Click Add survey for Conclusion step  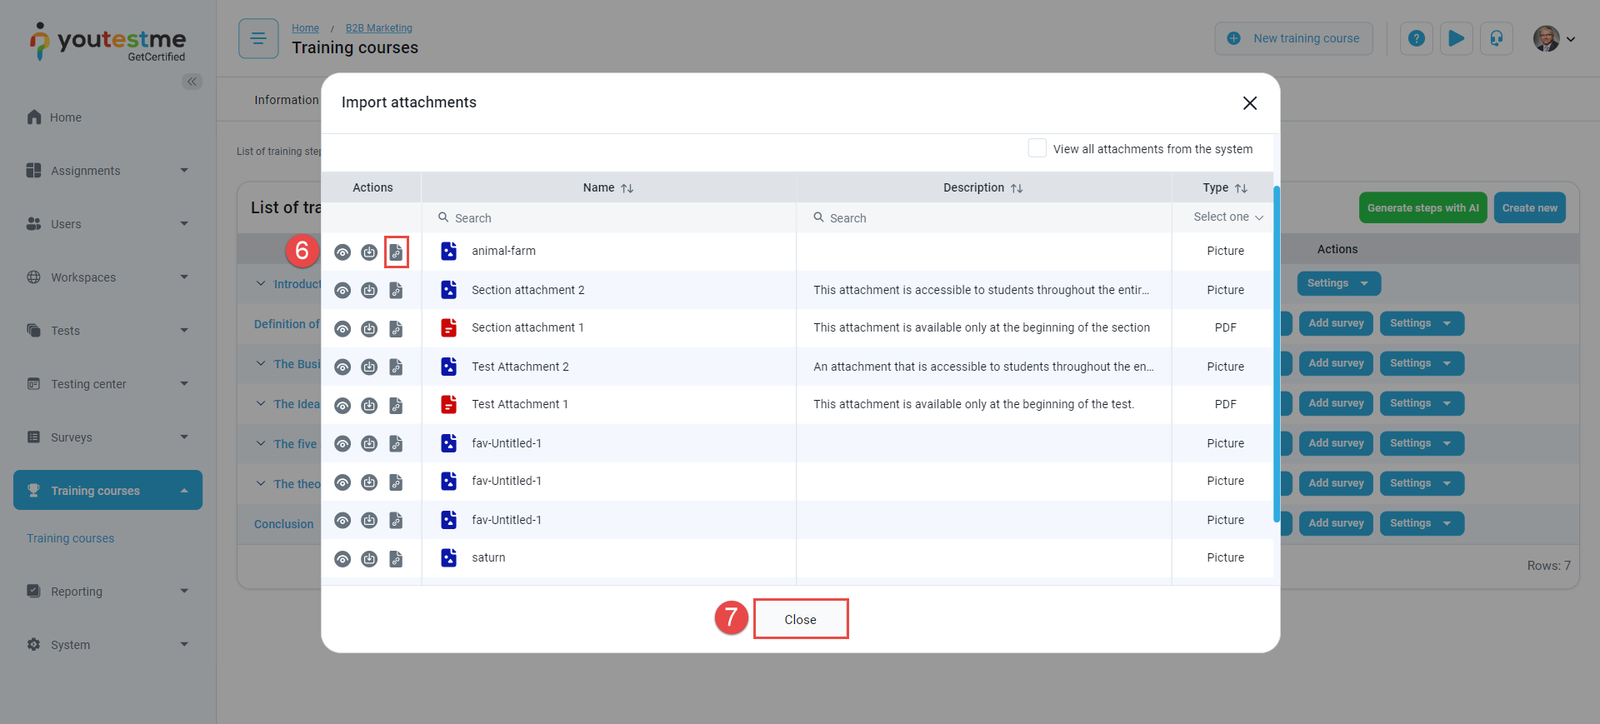pyautogui.click(x=1336, y=523)
